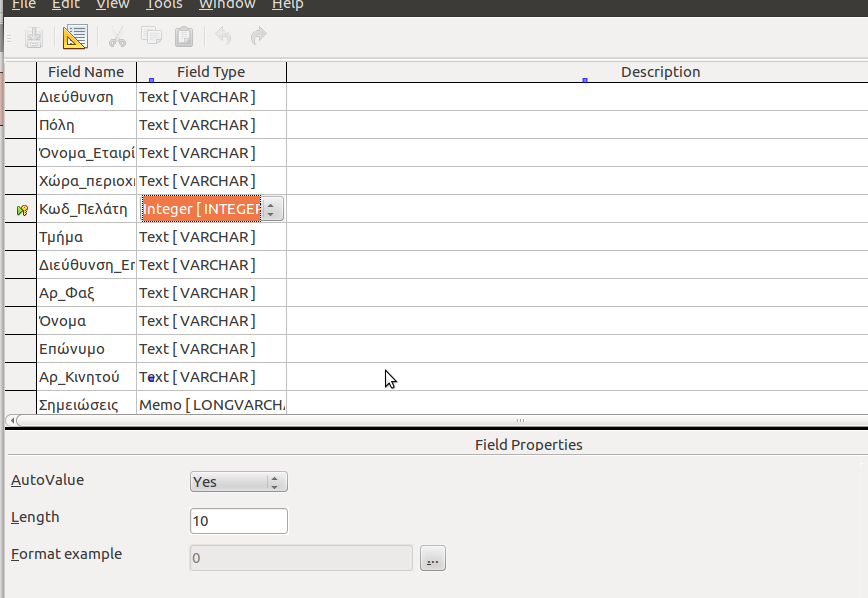Viewport: 868px width, 598px height.
Task: Expand the AutoValue Yes dropdown
Action: [x=276, y=482]
